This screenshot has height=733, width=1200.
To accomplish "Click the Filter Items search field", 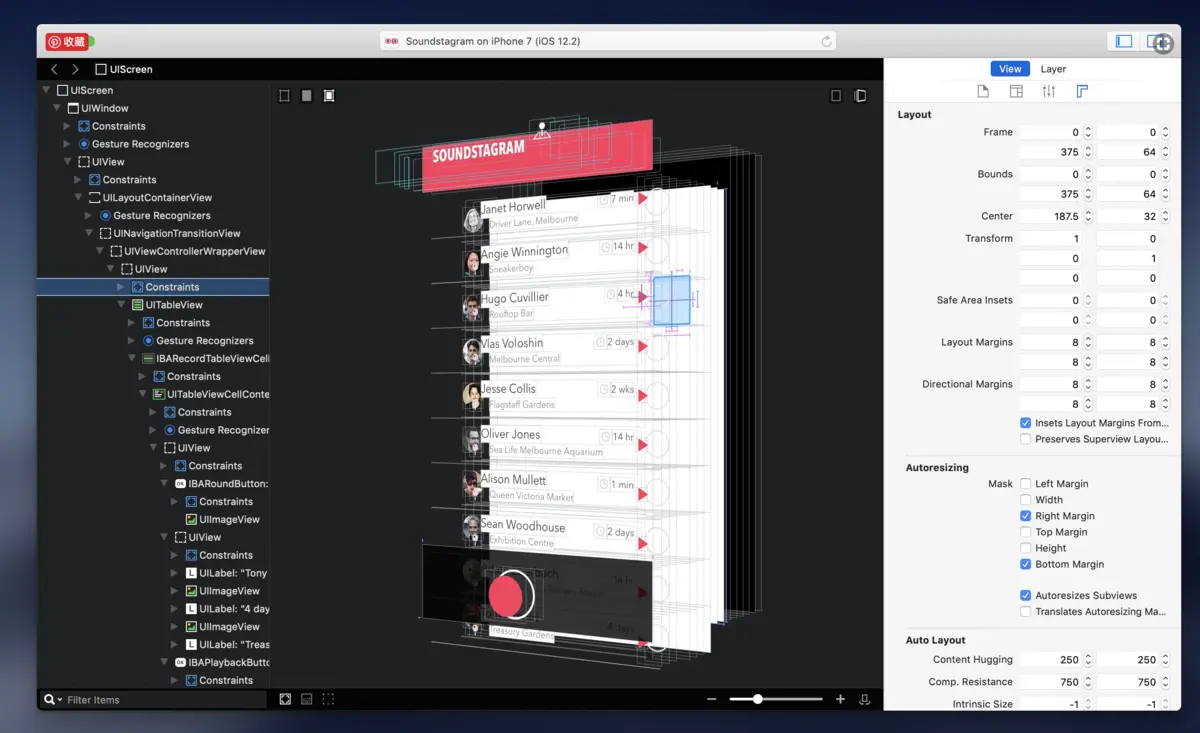I will [152, 699].
